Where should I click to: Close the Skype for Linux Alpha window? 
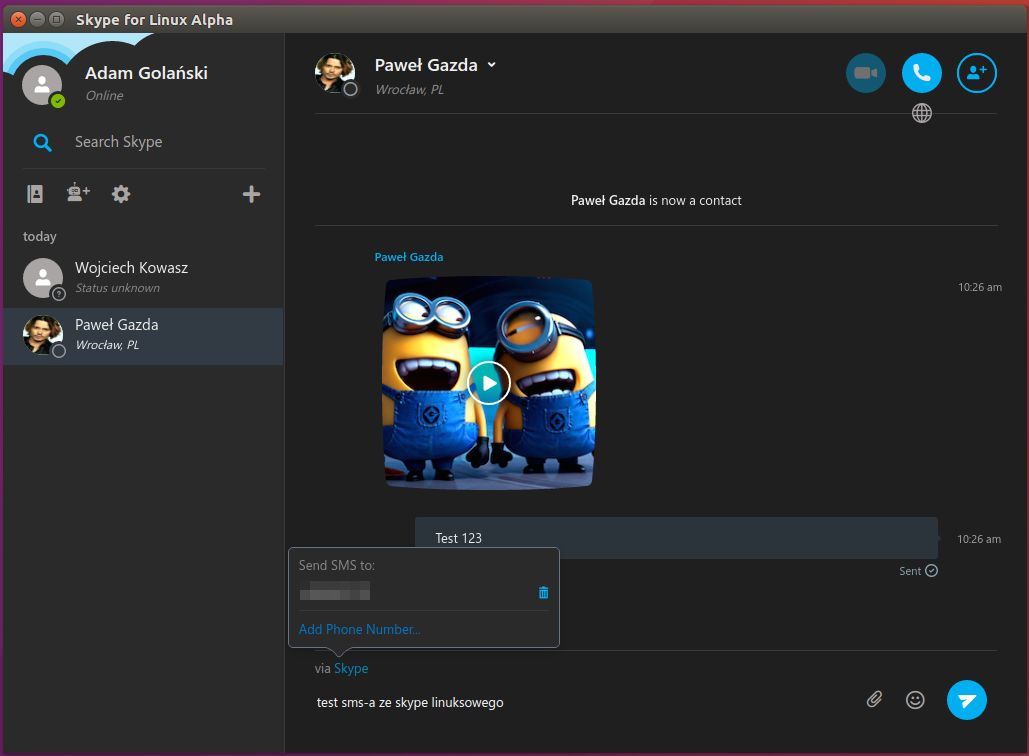[18, 19]
